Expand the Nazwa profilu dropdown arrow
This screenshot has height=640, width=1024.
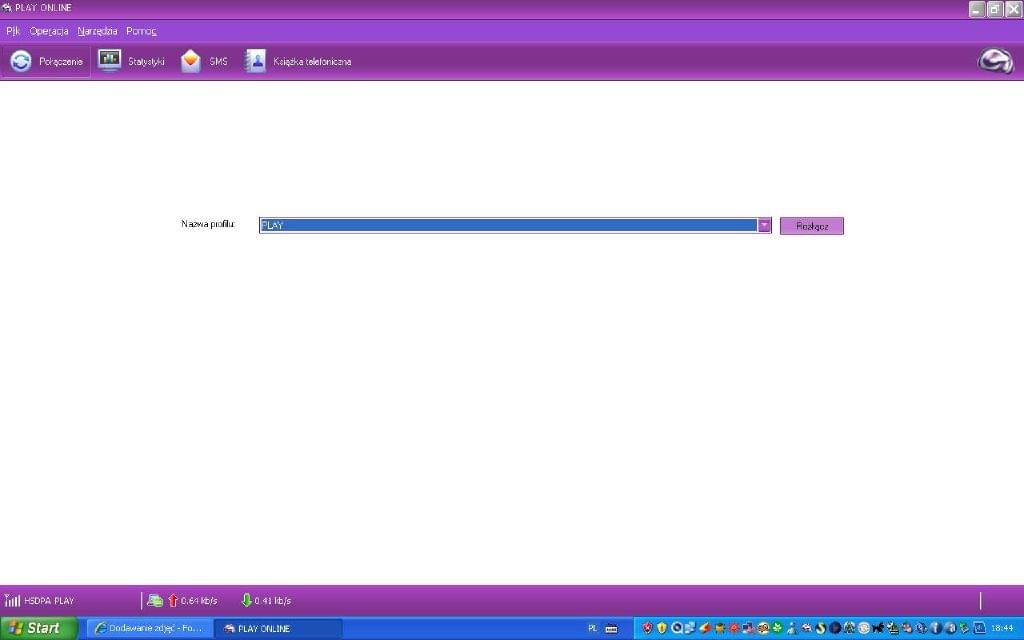(764, 225)
